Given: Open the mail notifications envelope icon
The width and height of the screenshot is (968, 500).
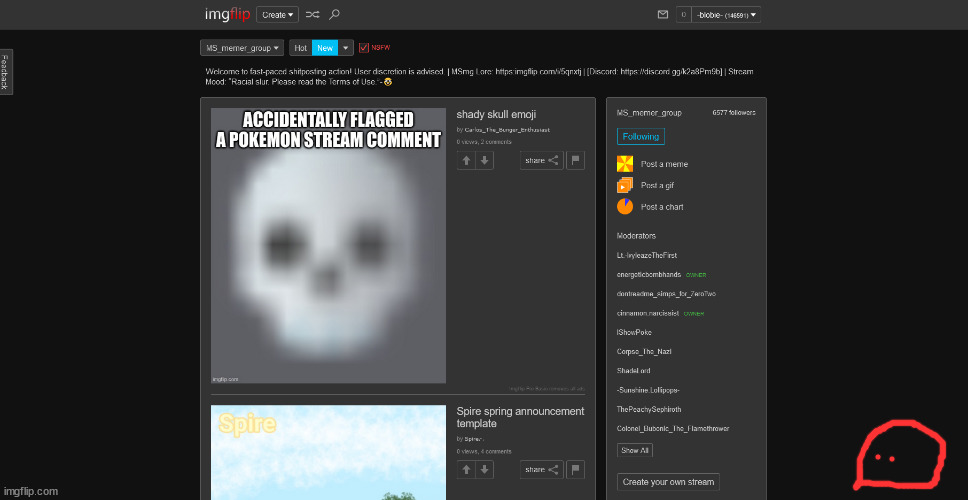Looking at the screenshot, I should pos(662,15).
